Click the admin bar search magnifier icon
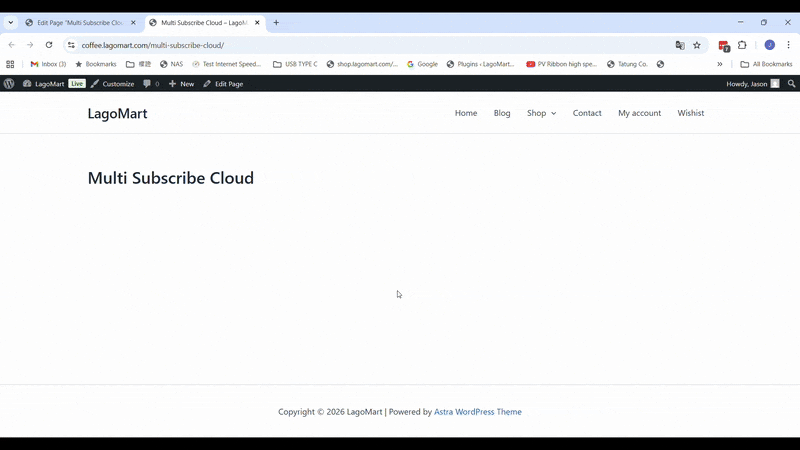The height and width of the screenshot is (450, 800). coord(791,84)
